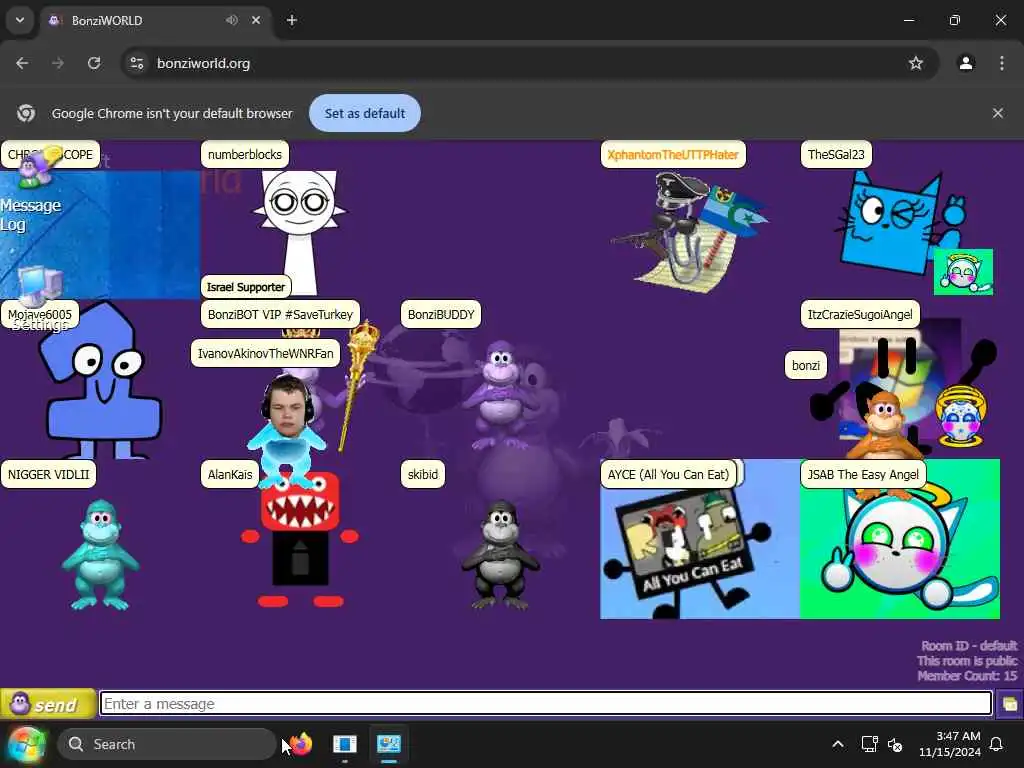The width and height of the screenshot is (1024, 768).
Task: Open the Chrome three-dot menu
Action: click(x=1002, y=63)
